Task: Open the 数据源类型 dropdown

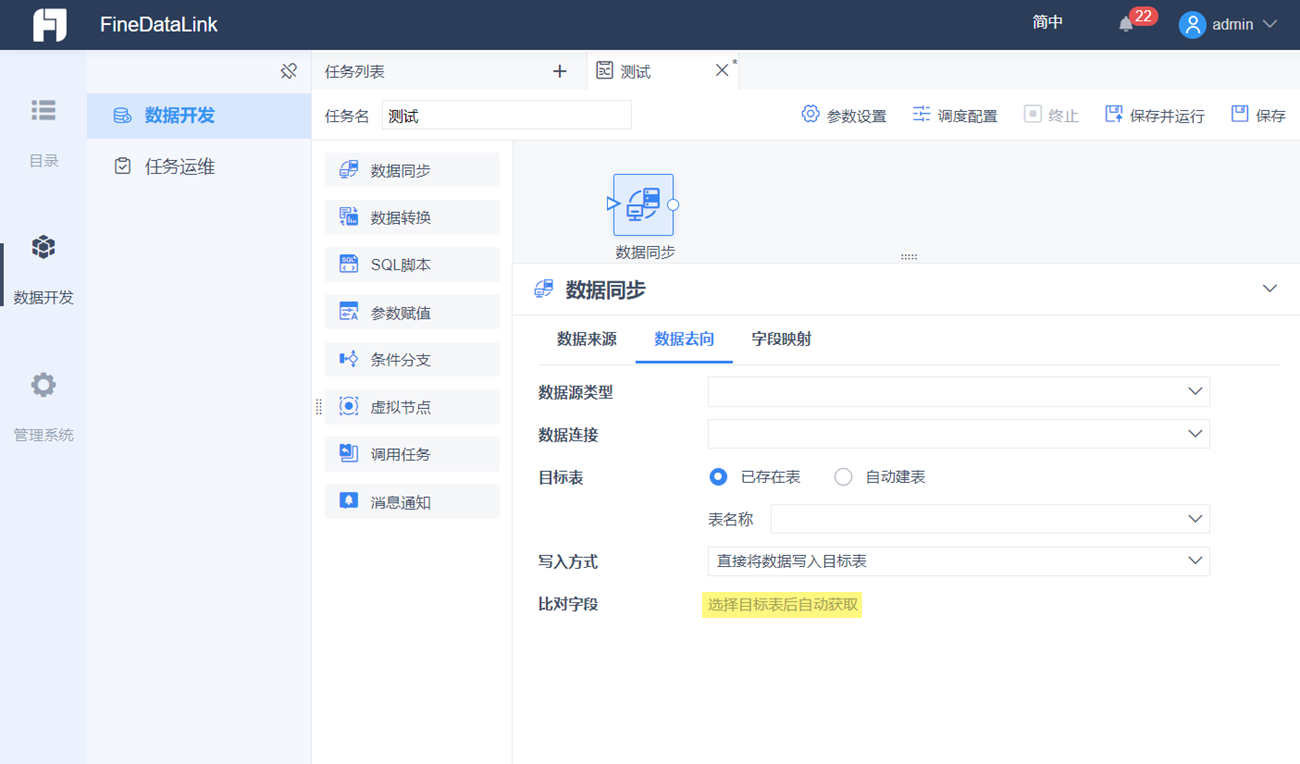Action: click(x=958, y=391)
